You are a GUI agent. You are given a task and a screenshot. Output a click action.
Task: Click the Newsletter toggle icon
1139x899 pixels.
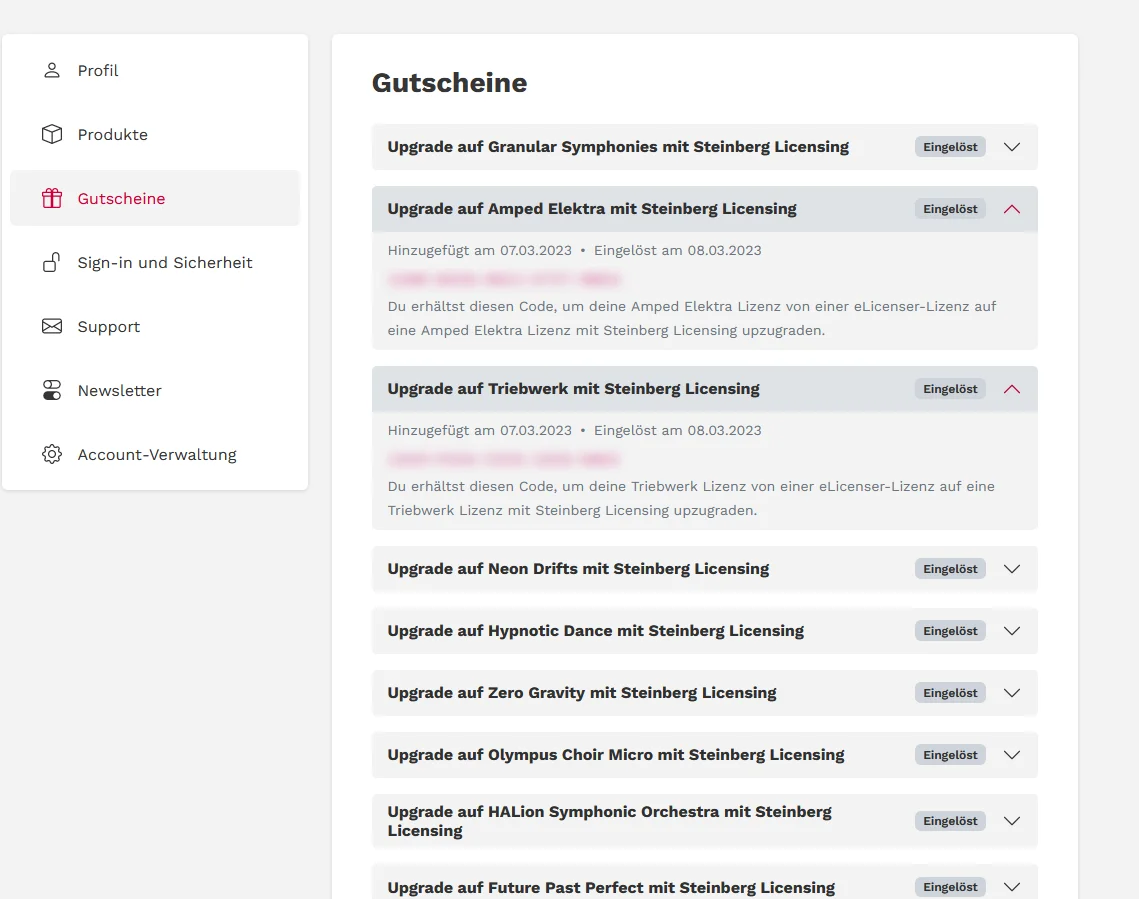[x=52, y=390]
